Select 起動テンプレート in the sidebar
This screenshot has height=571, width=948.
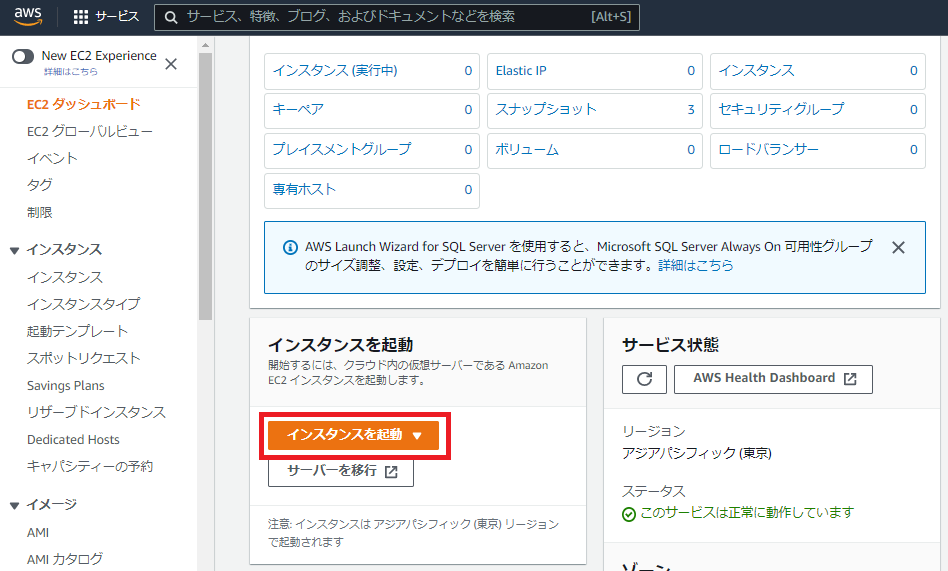tap(77, 331)
